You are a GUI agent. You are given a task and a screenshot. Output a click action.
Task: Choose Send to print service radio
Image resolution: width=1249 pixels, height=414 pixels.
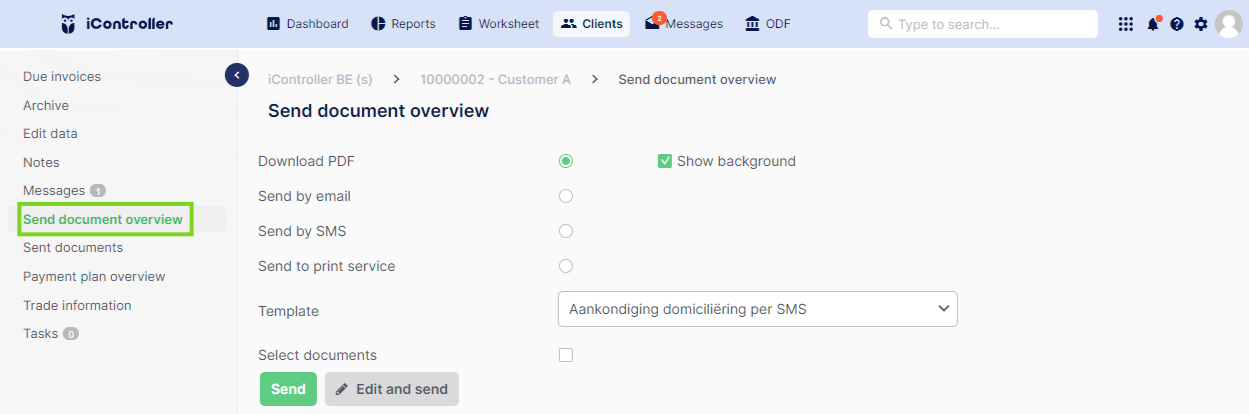tap(566, 266)
